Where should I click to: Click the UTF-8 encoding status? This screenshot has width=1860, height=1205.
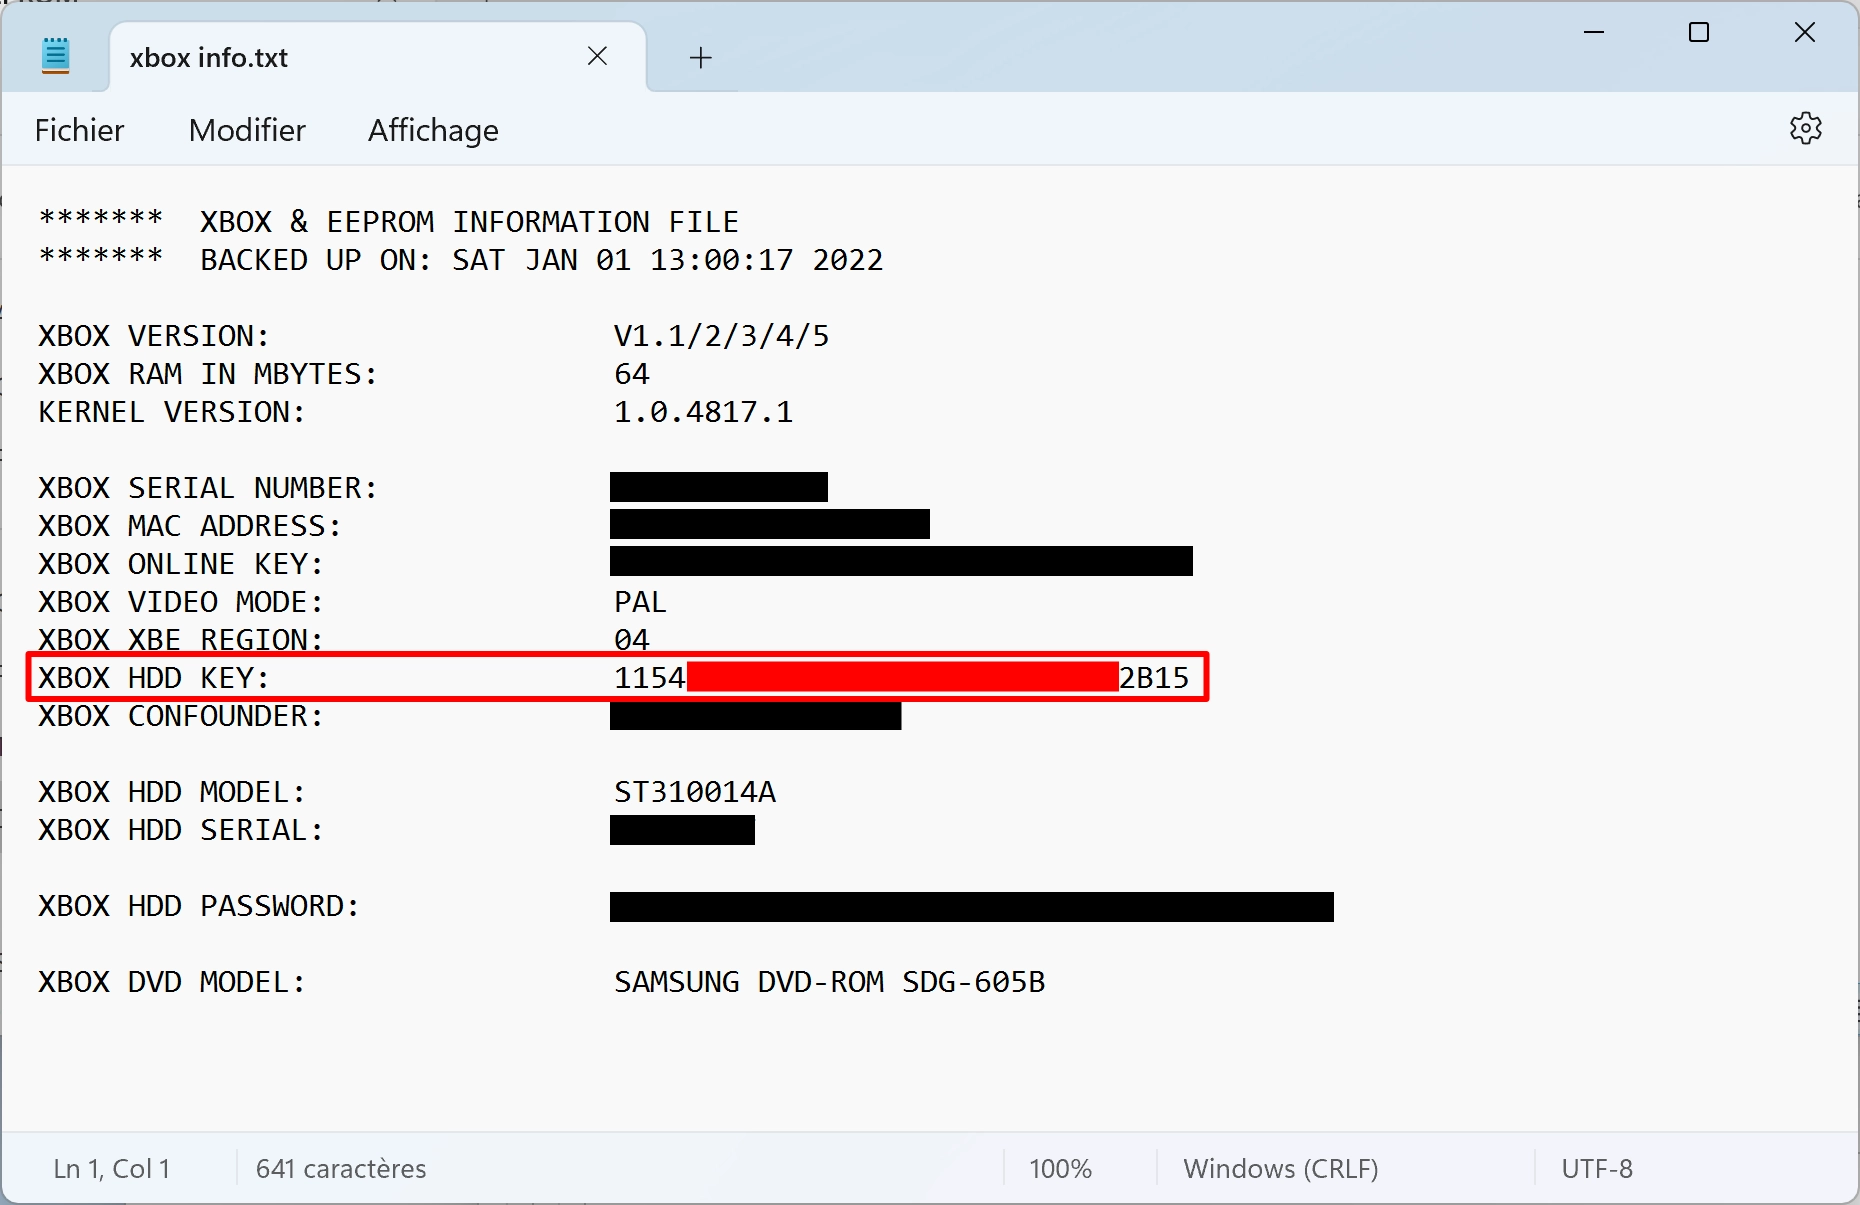(x=1597, y=1169)
